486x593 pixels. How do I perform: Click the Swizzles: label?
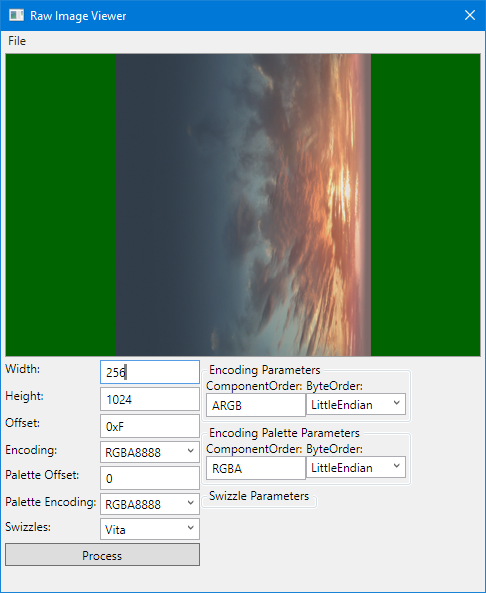pos(28,527)
